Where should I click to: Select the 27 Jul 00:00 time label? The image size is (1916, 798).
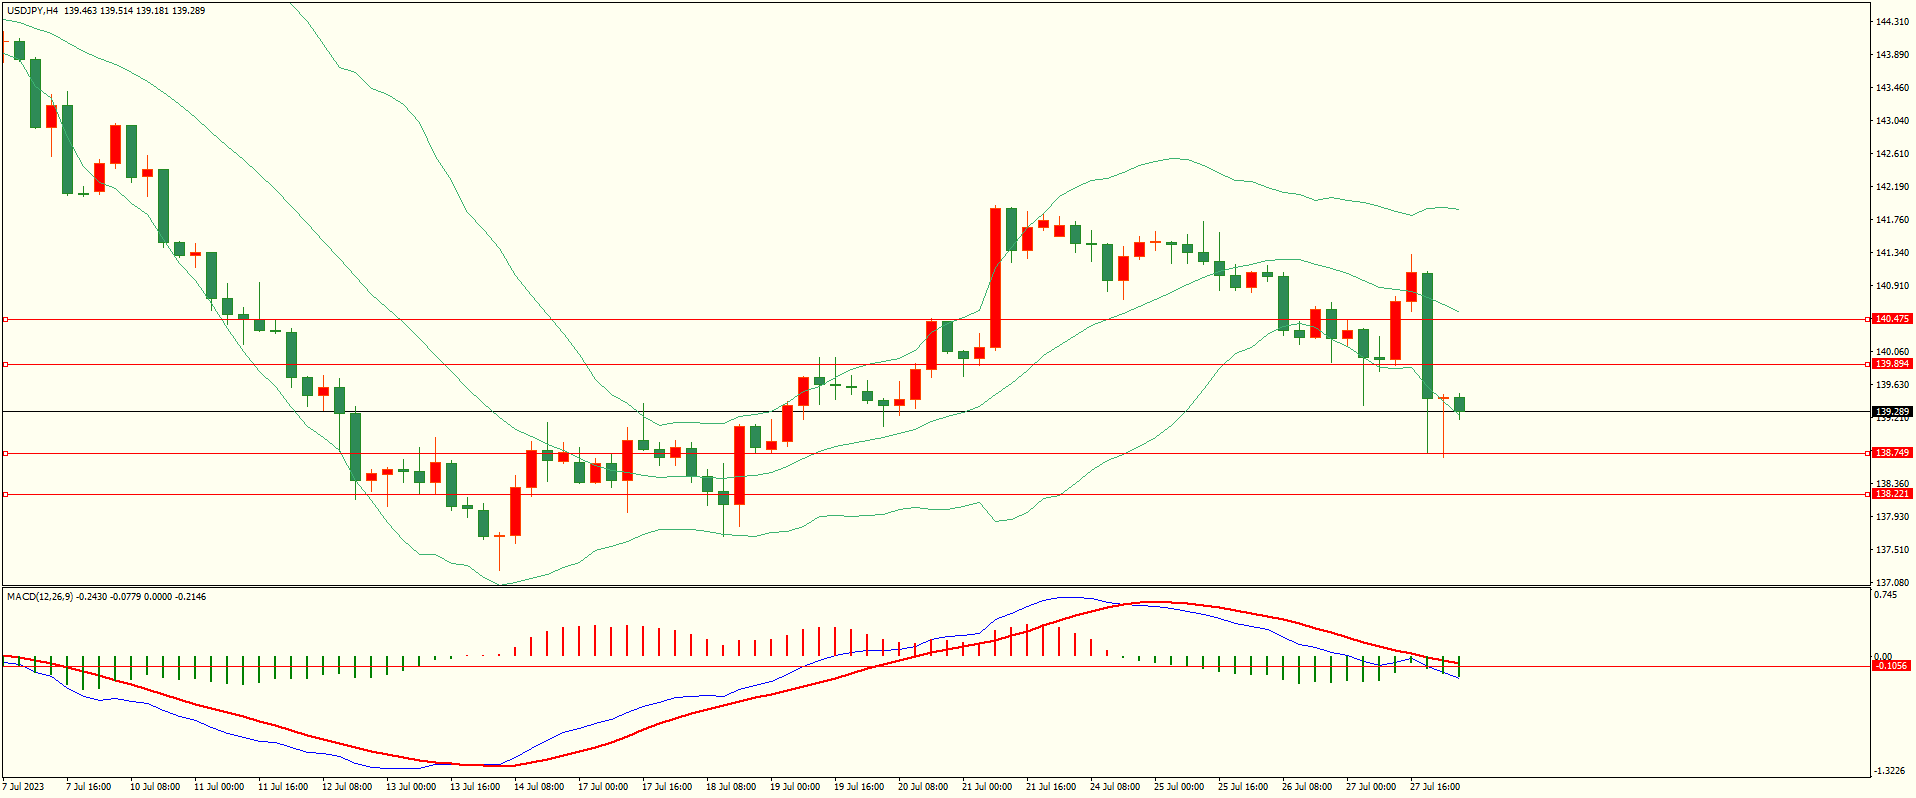tap(1371, 787)
